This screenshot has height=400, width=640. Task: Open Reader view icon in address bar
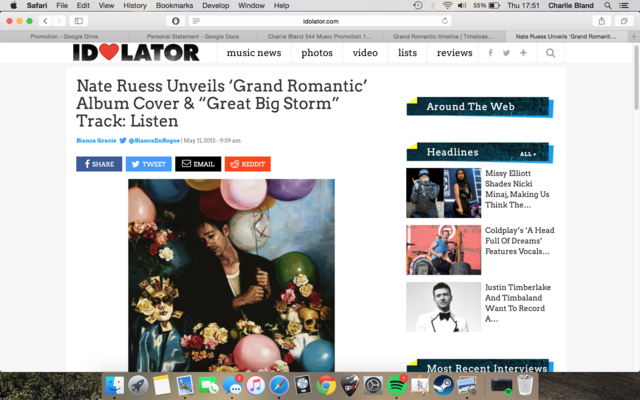196,21
